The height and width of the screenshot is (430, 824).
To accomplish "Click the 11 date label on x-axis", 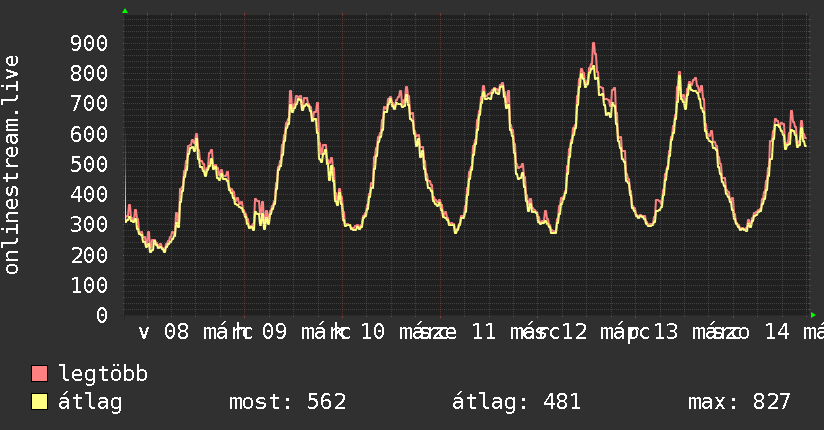I will pos(483,332).
